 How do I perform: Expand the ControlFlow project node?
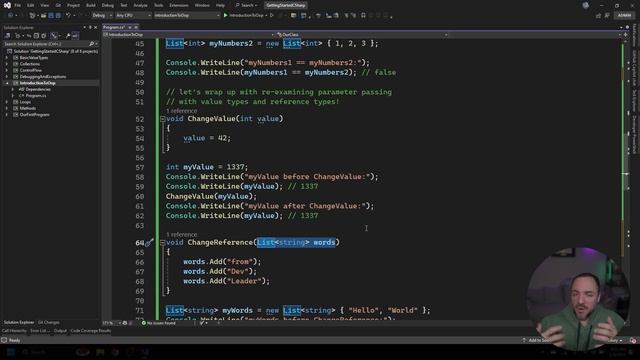pos(7,70)
